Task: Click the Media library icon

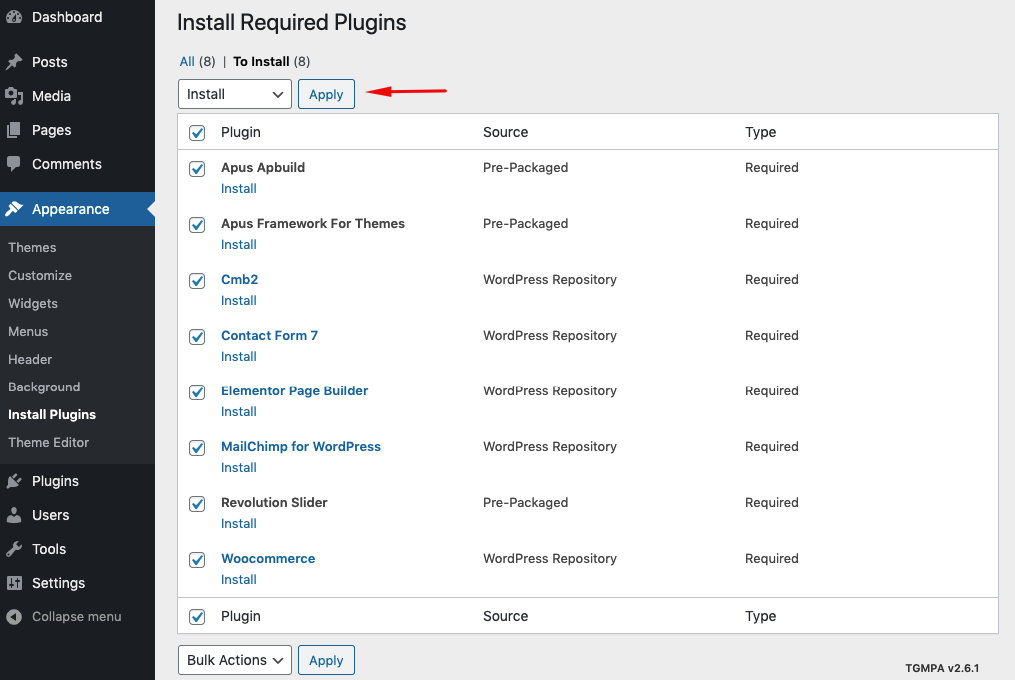Action: pyautogui.click(x=14, y=96)
